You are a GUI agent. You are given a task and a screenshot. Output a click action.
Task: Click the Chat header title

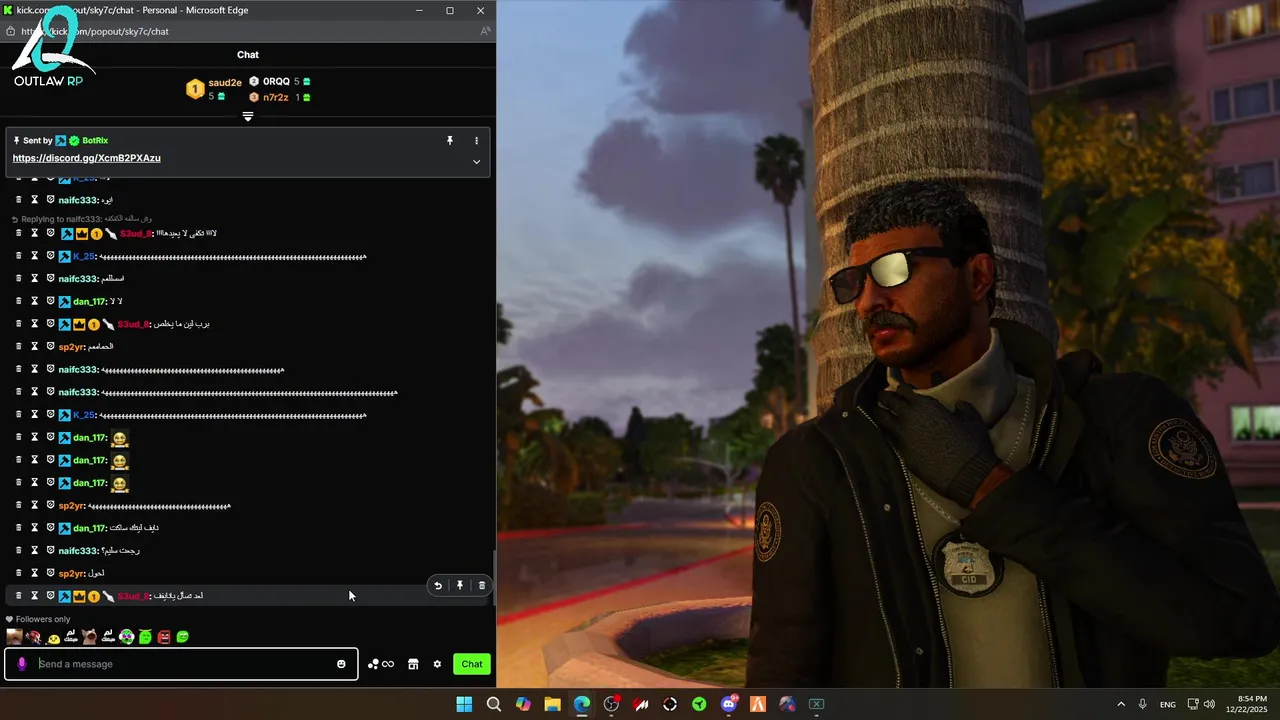point(248,55)
